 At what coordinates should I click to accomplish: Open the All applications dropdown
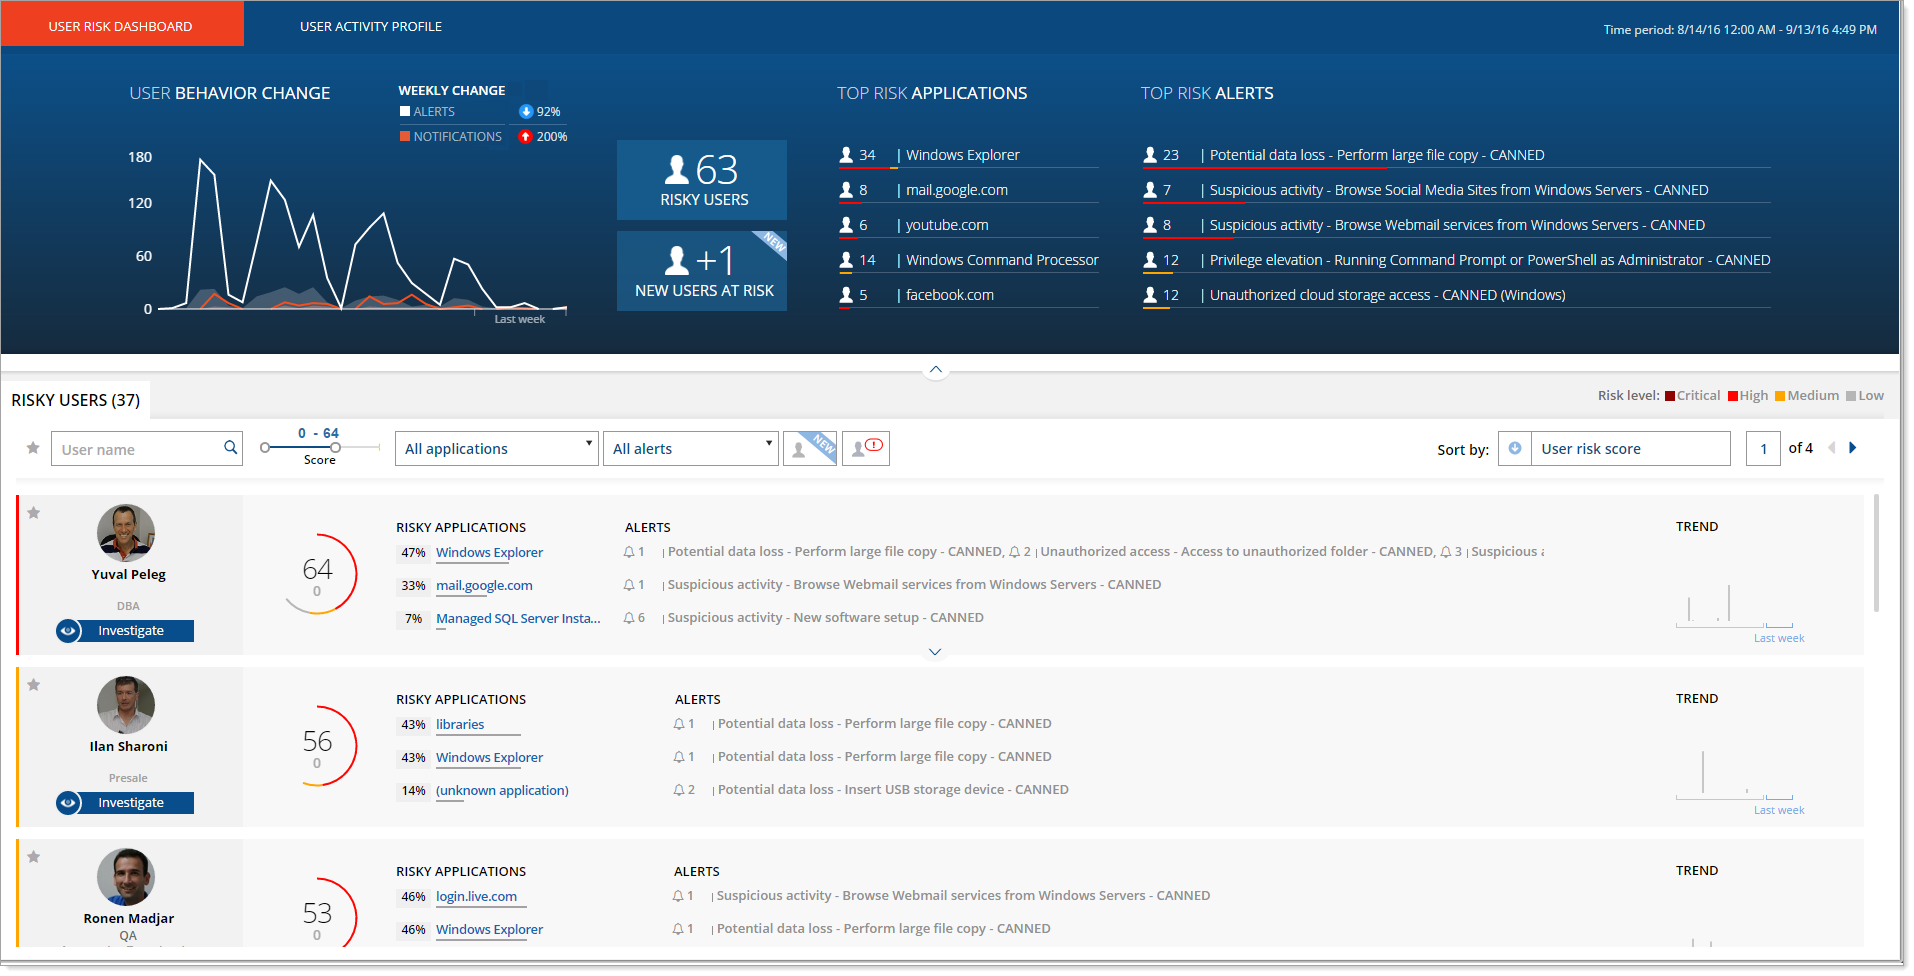tap(496, 449)
